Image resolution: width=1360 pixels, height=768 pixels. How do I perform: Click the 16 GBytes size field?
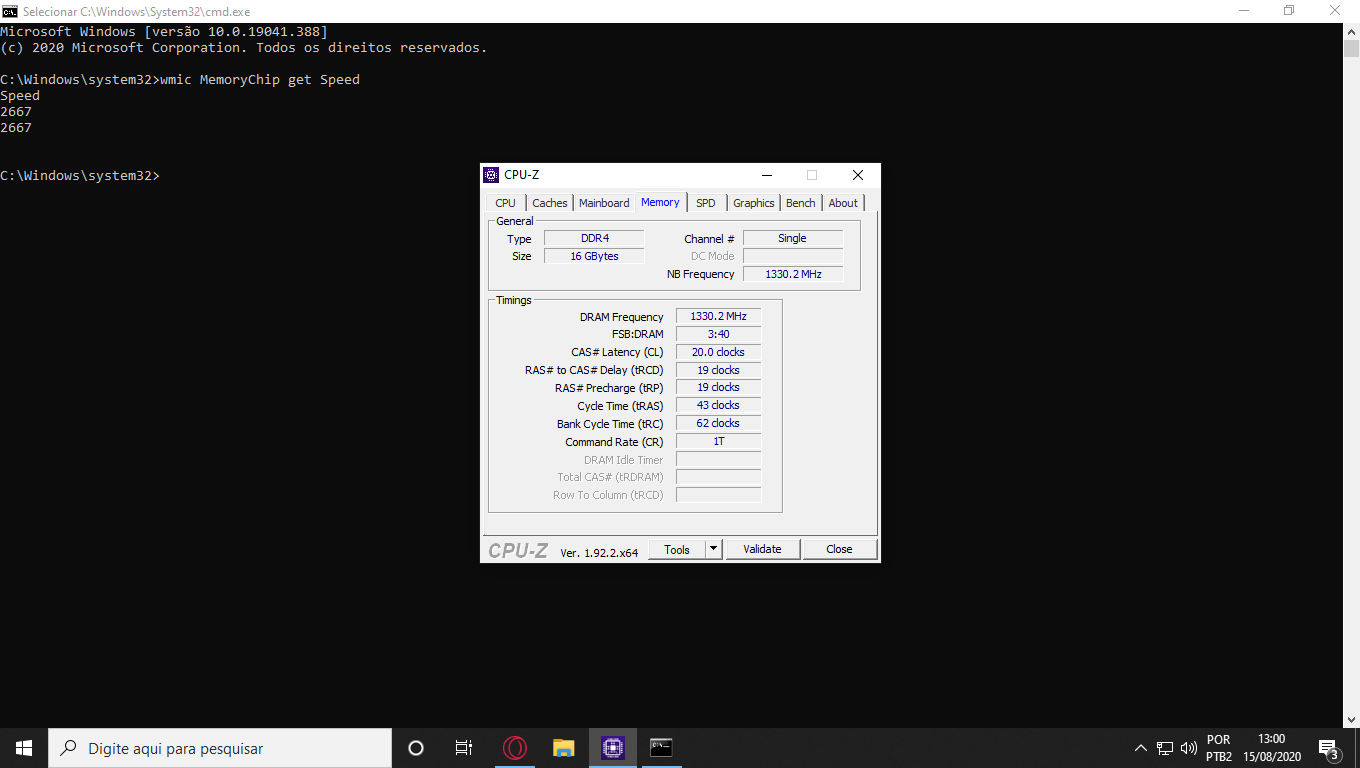click(594, 256)
